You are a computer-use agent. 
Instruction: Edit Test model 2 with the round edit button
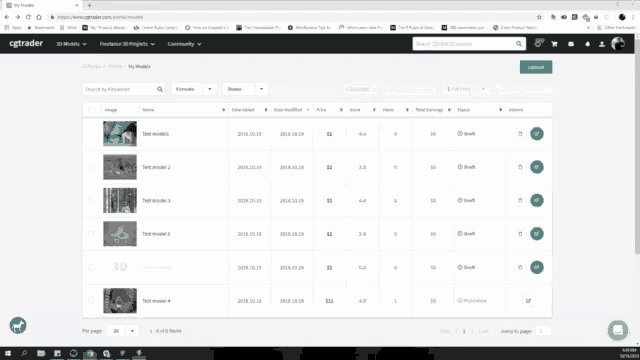(537, 167)
